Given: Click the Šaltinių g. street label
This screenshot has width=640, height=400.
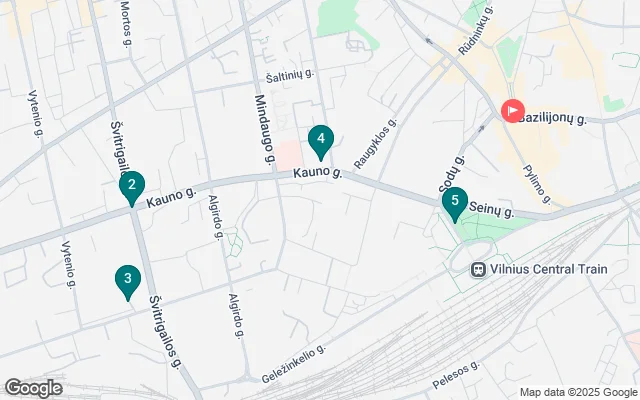Looking at the screenshot, I should (x=290, y=76).
